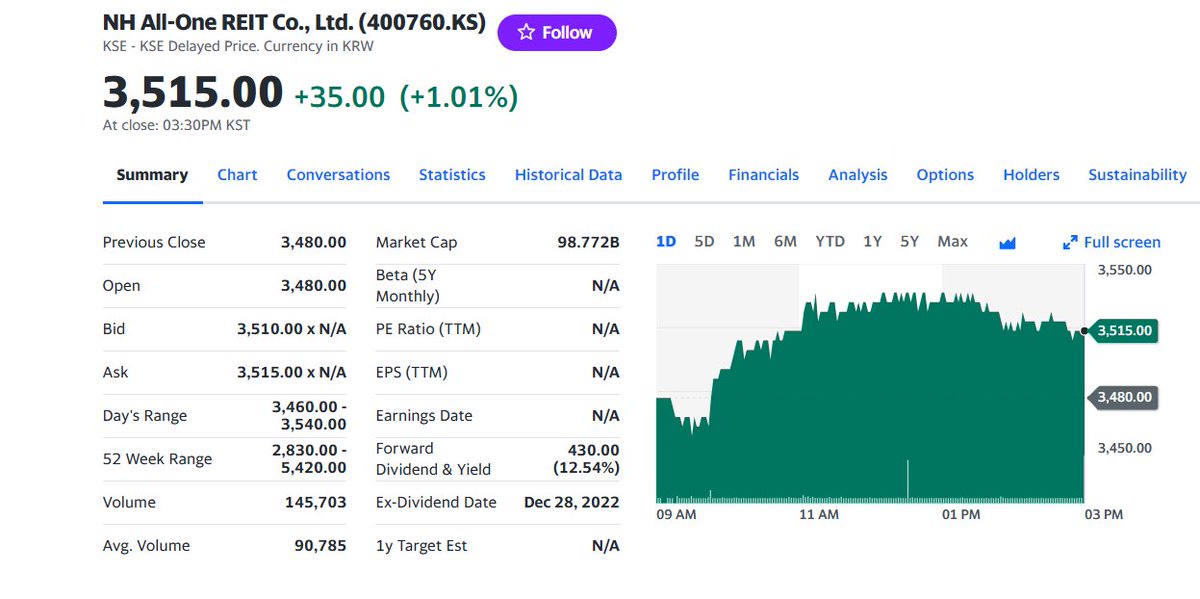Image resolution: width=1200 pixels, height=599 pixels.
Task: Open the mountain chart type icon
Action: (x=1007, y=242)
